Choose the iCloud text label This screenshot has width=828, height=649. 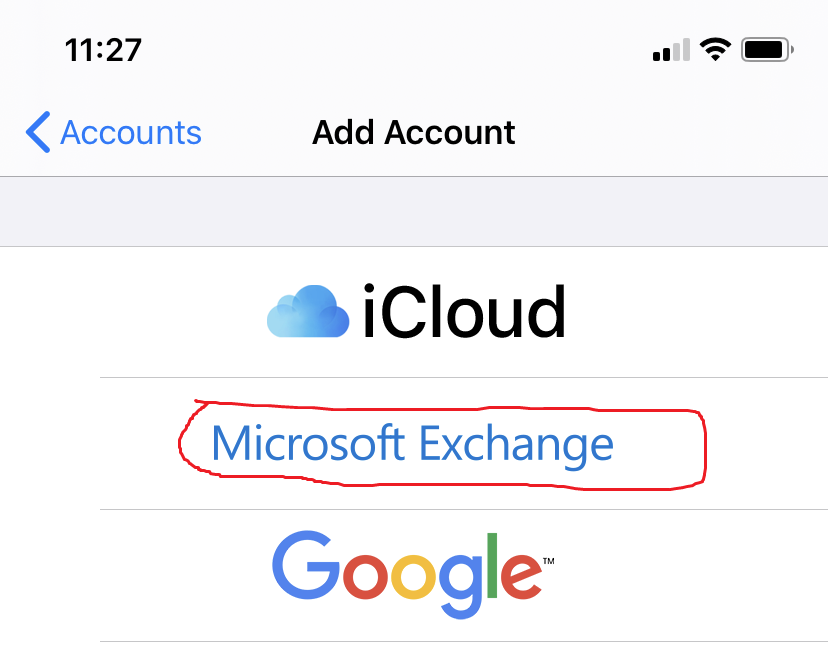tap(465, 312)
